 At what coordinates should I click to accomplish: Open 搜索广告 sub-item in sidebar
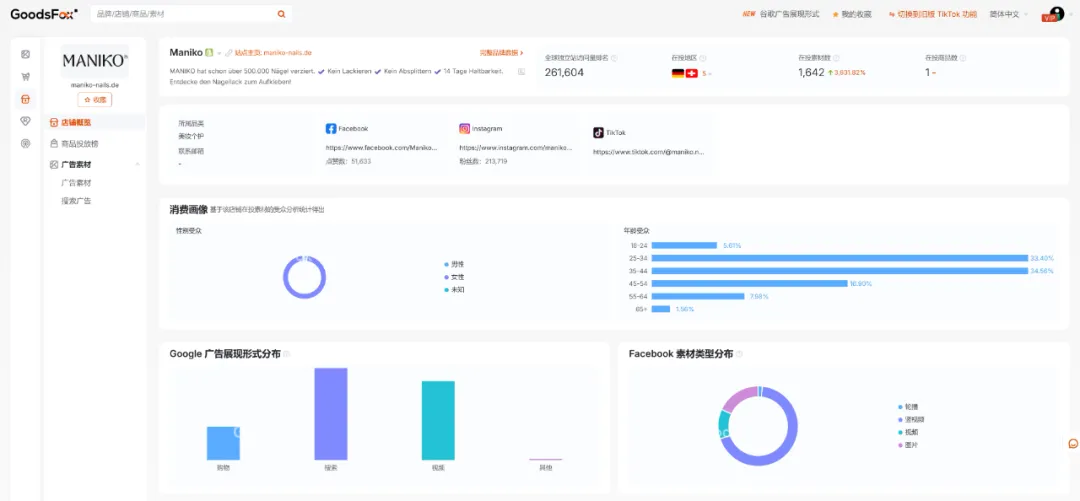pos(76,201)
